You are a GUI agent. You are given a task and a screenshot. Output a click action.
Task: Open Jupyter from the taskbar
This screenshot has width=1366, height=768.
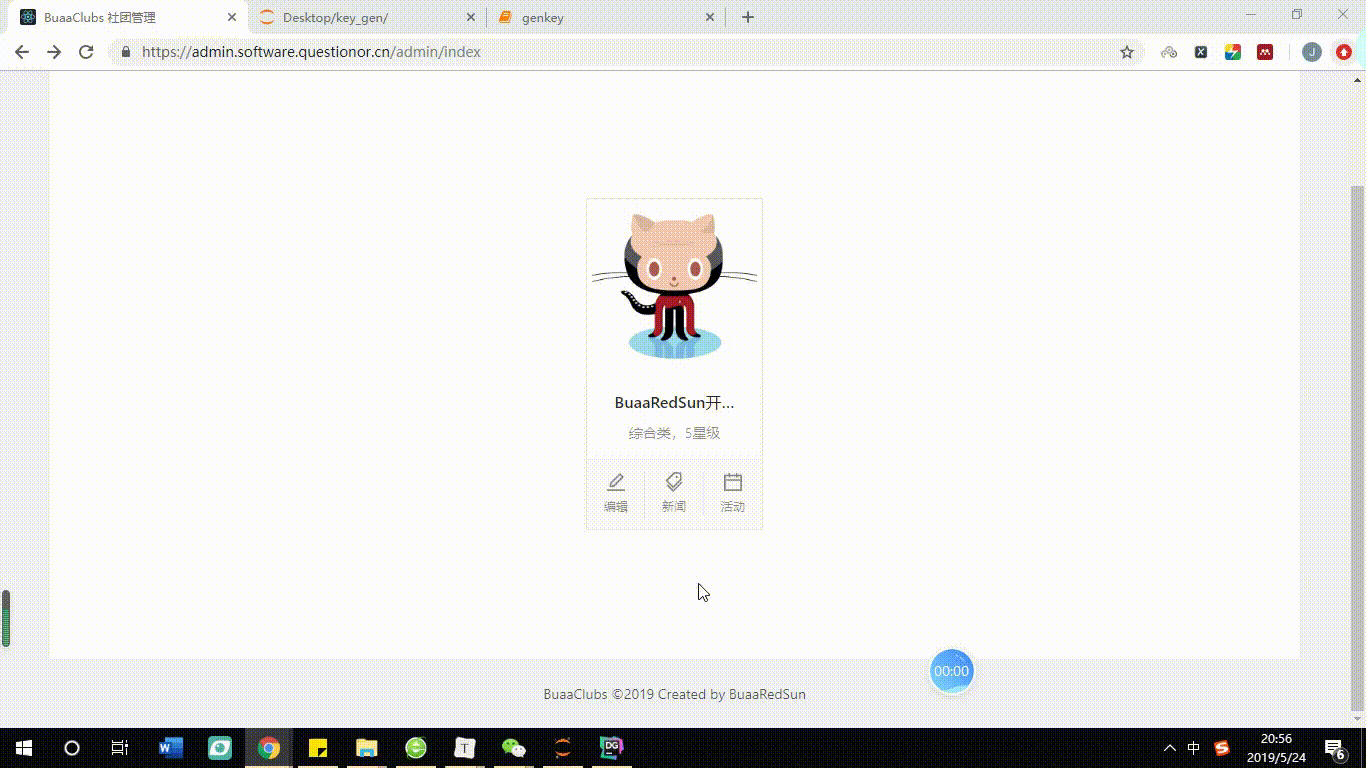point(563,748)
